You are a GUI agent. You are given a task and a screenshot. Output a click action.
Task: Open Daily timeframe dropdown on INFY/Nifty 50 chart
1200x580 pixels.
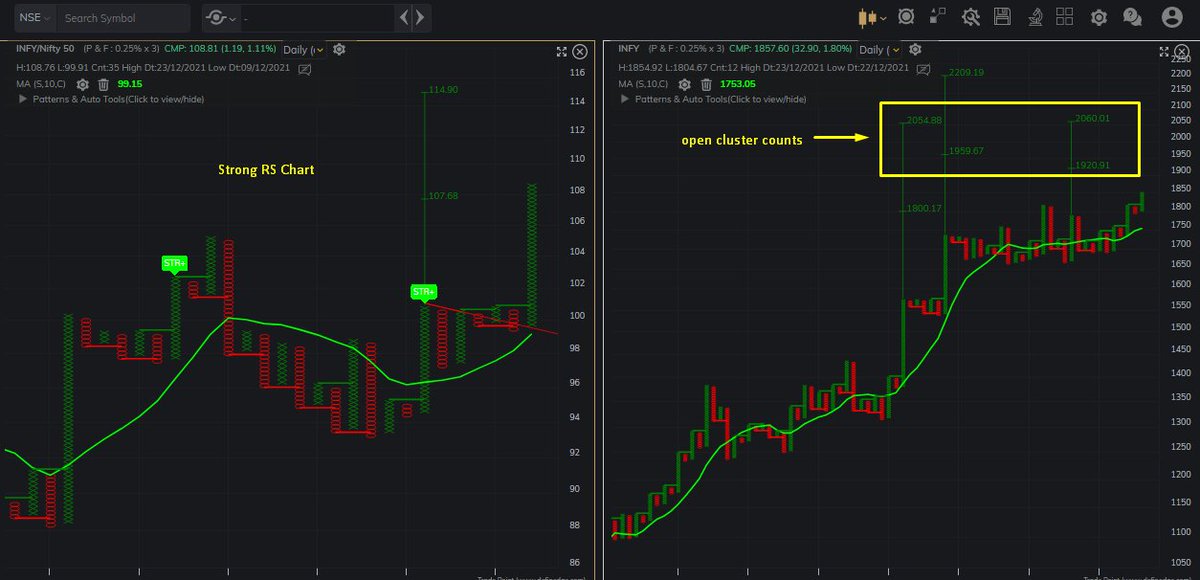pos(303,49)
